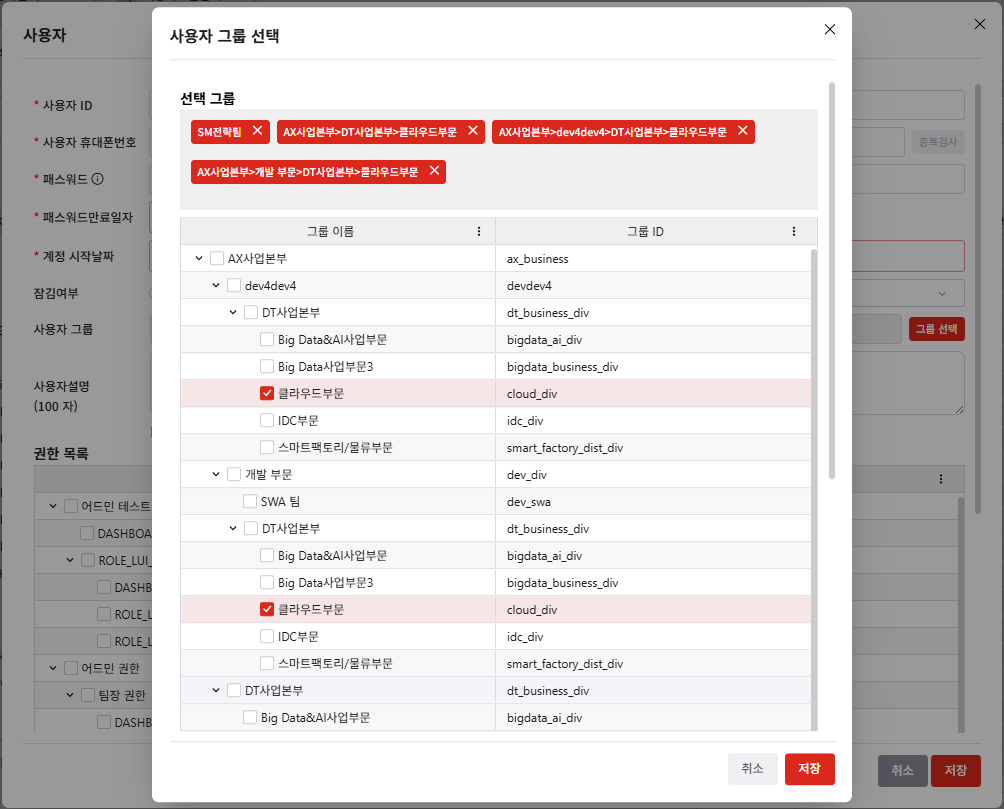Check the 개발 부문 checkbox
This screenshot has width=1004, height=809.
point(234,474)
